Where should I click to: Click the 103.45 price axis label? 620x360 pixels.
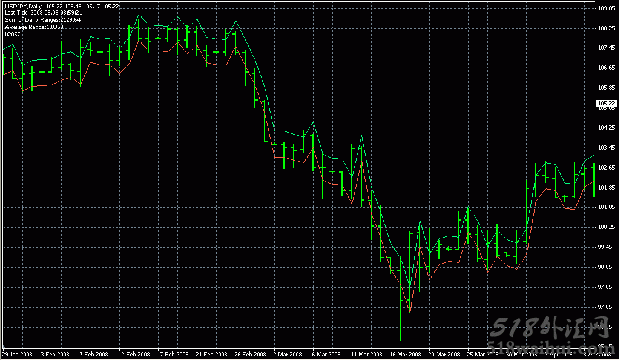click(x=607, y=148)
